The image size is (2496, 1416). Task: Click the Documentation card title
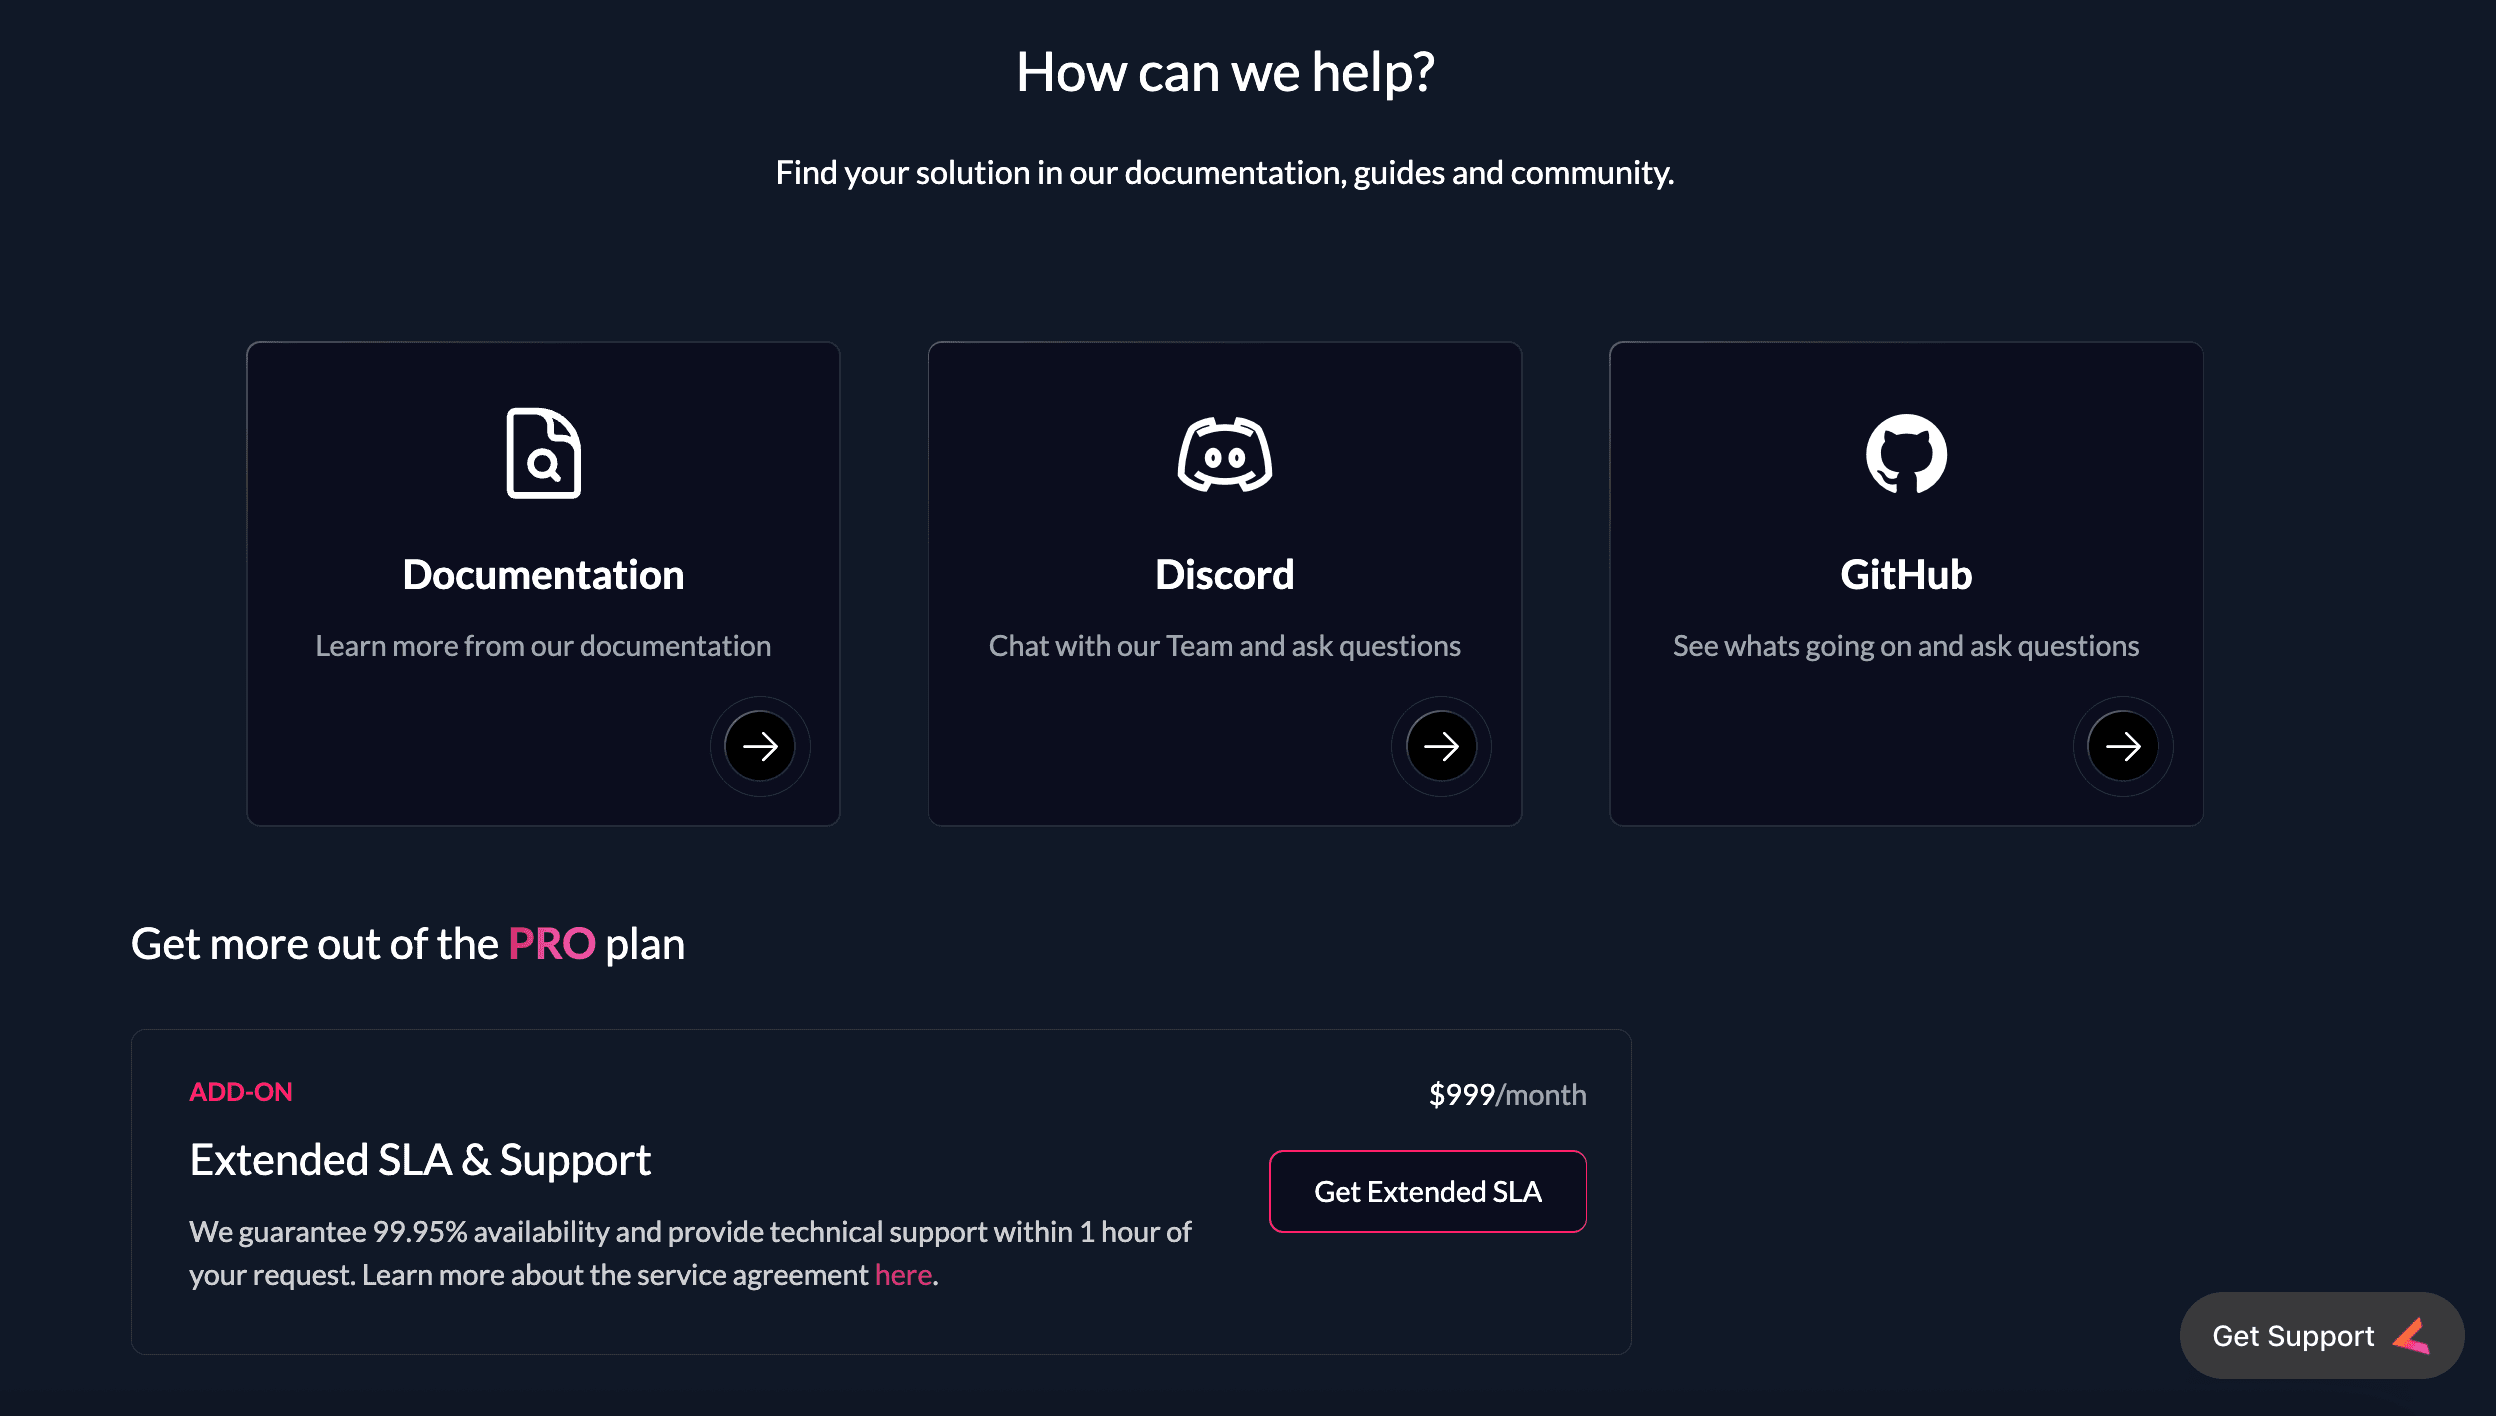click(543, 575)
